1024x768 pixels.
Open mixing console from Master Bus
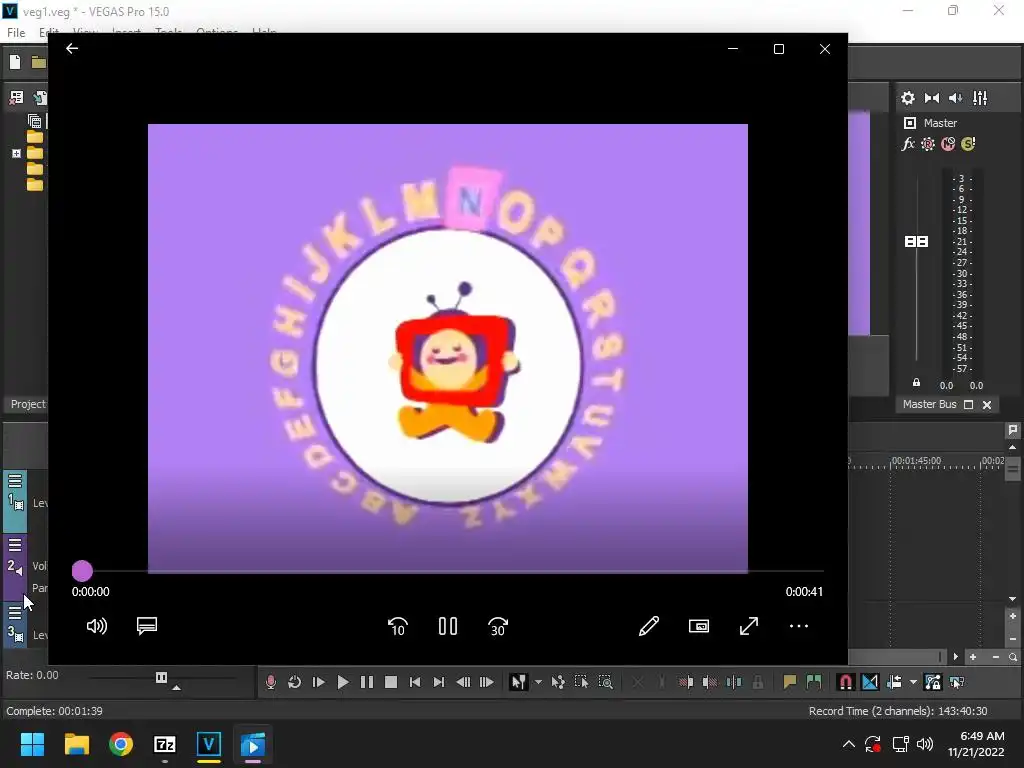click(980, 98)
